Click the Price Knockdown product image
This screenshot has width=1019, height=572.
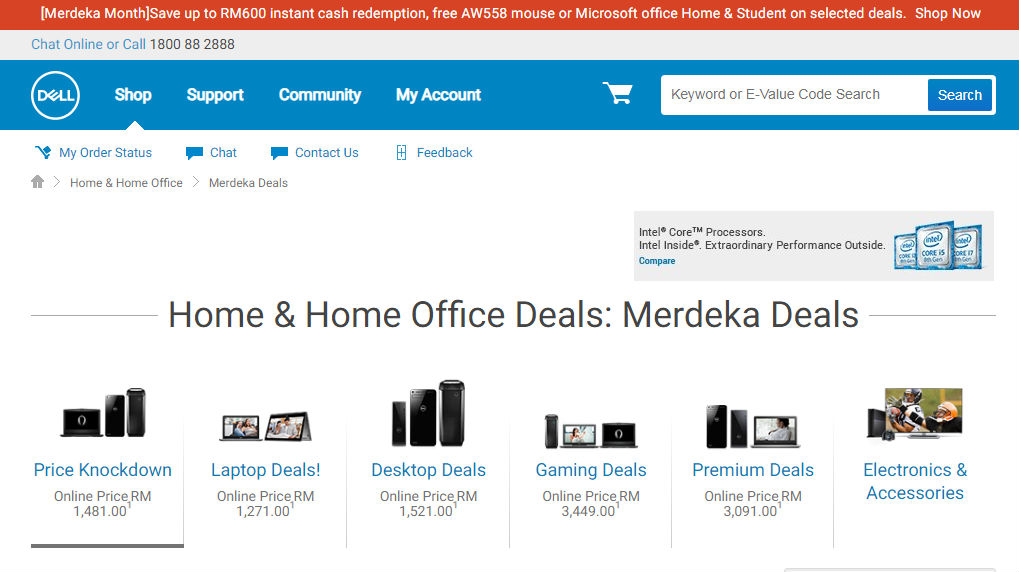coord(103,413)
